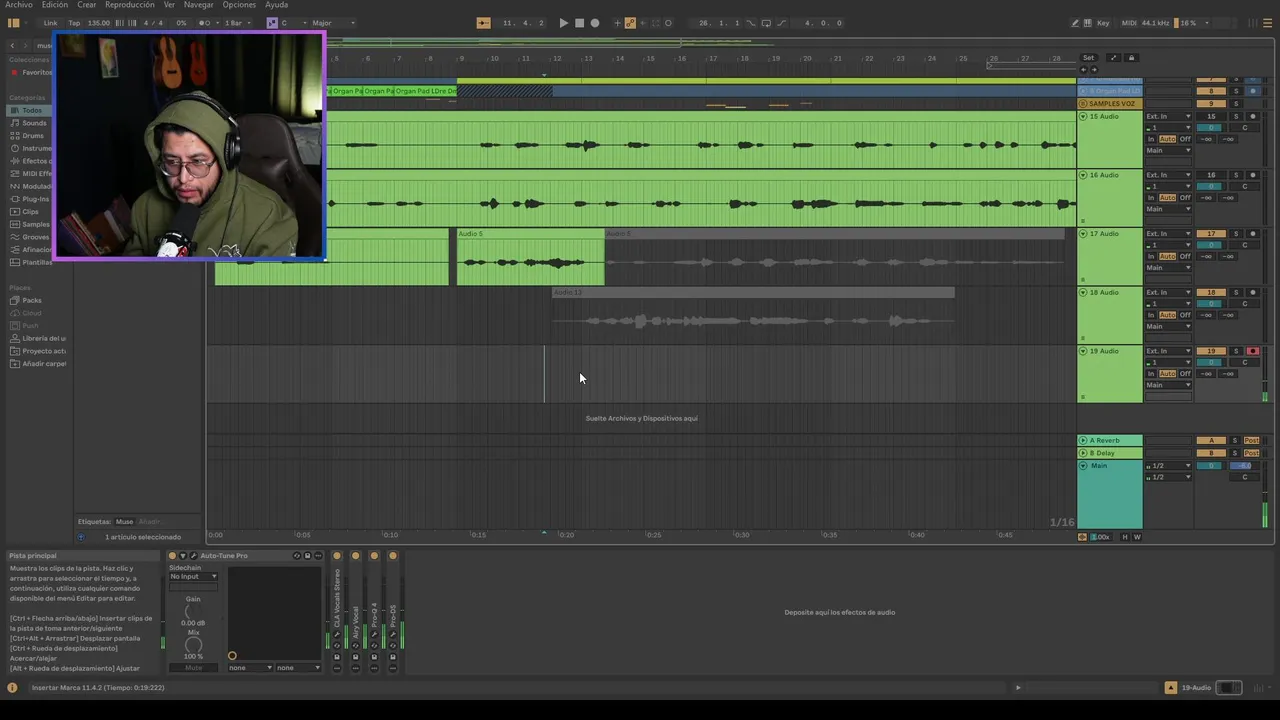
Task: Solo the 17 Audio track
Action: coord(1236,234)
